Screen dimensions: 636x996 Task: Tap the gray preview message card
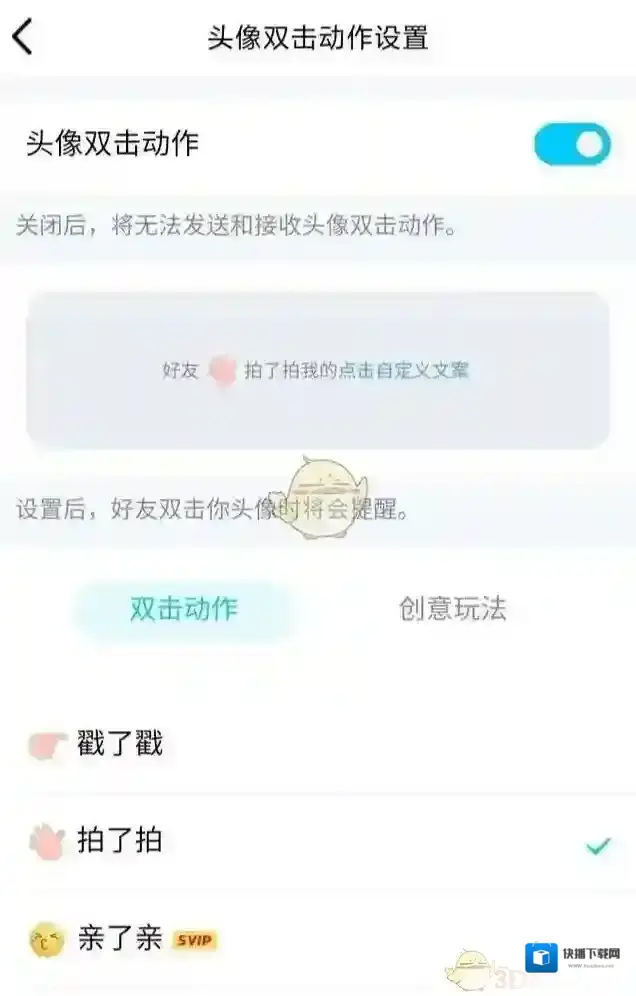coord(318,370)
